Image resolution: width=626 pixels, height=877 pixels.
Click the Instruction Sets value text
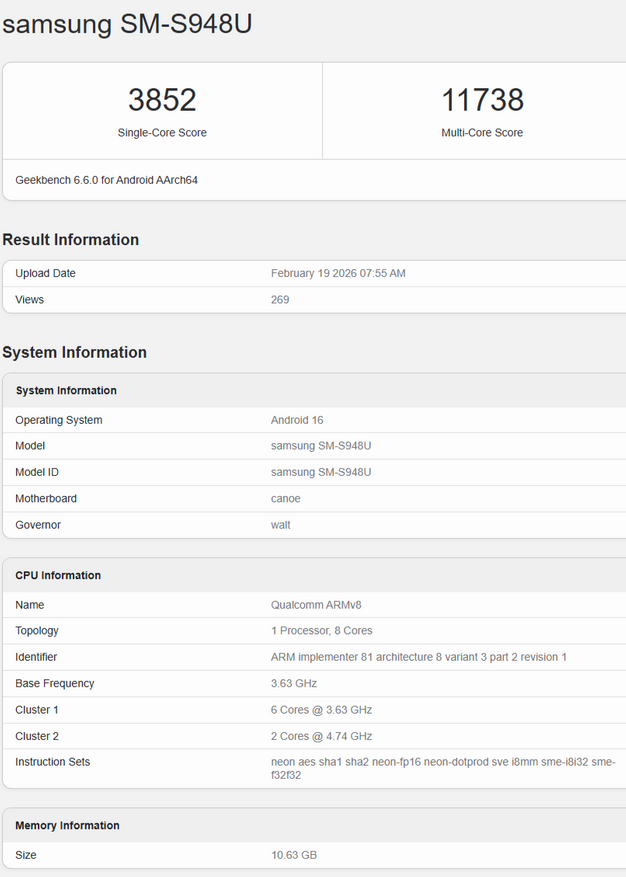click(x=440, y=768)
